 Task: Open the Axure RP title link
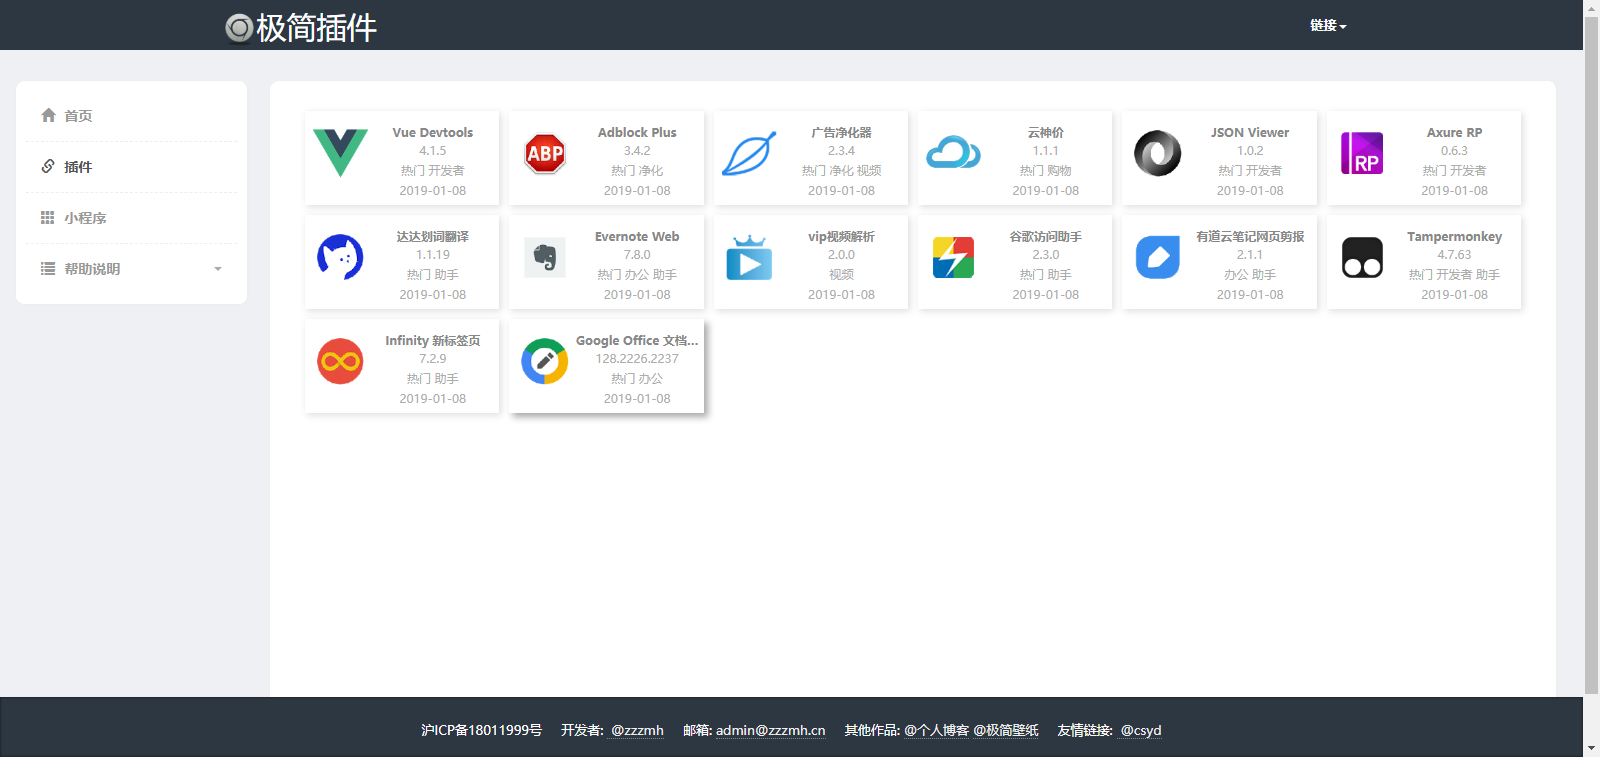pos(1454,132)
